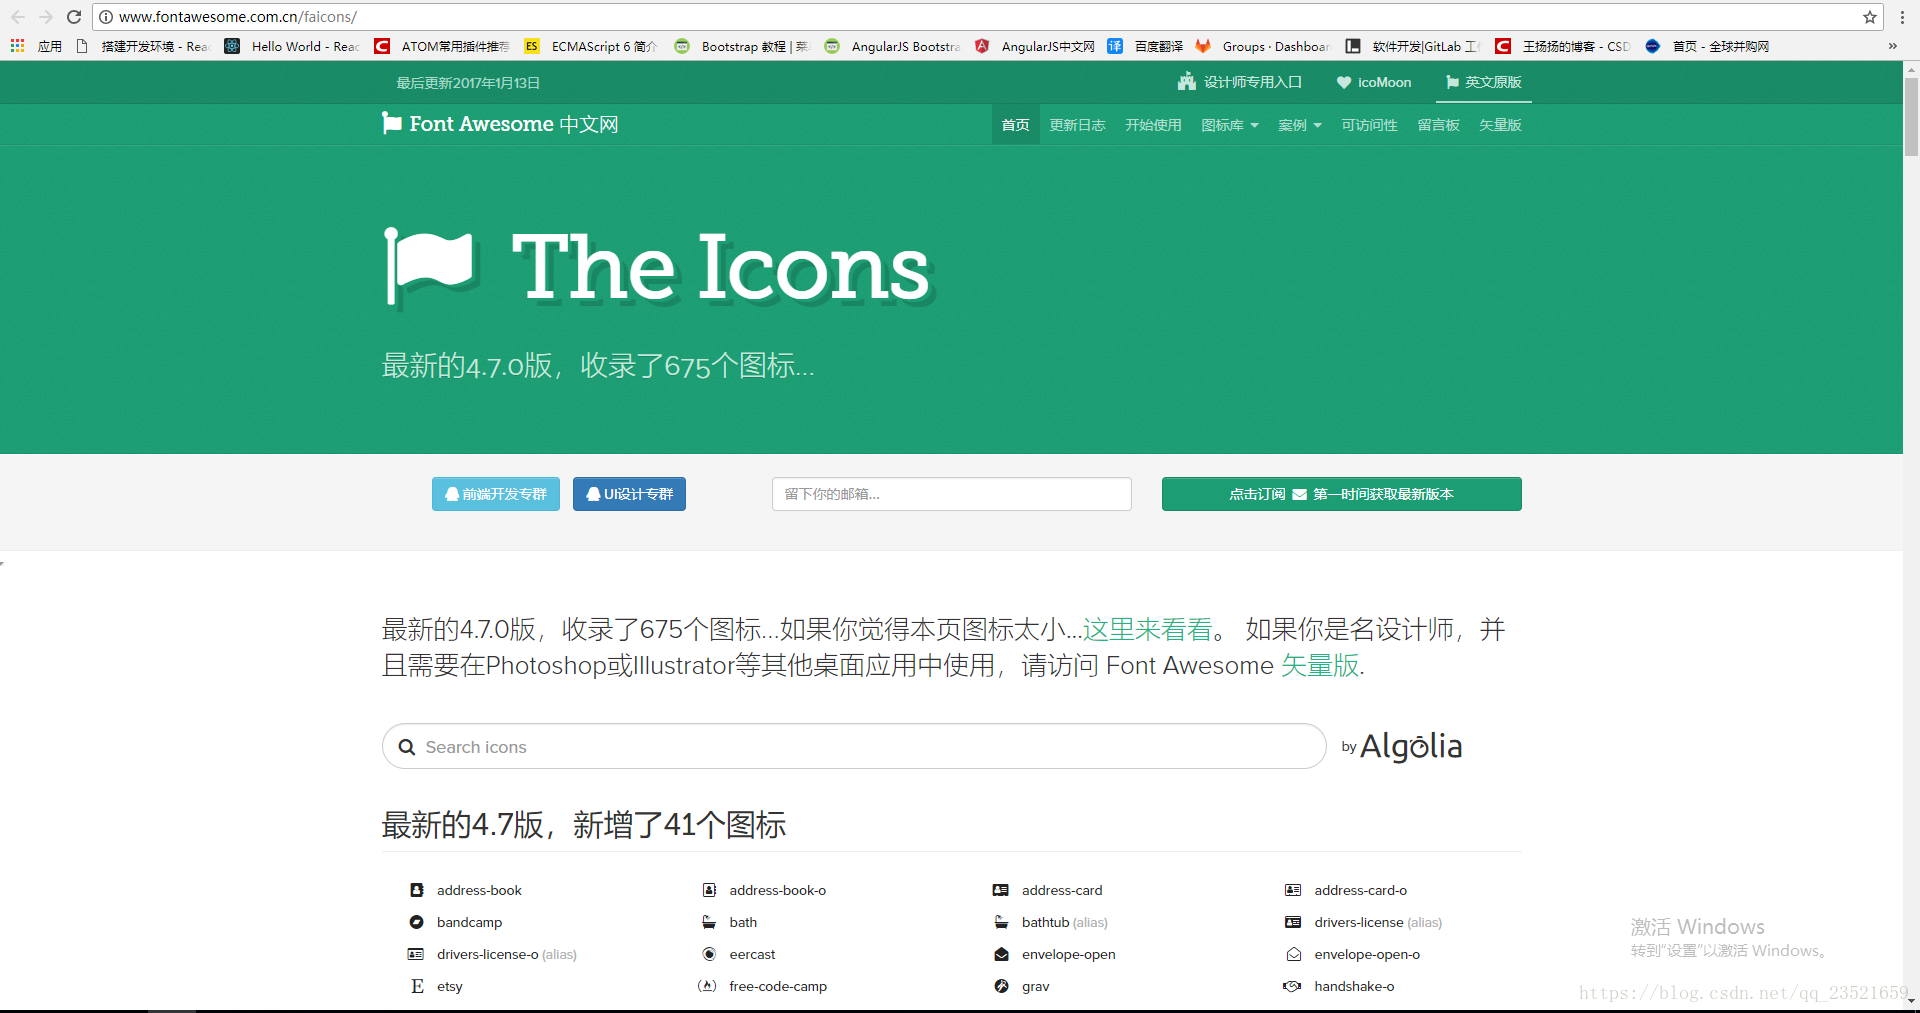1920x1013 pixels.
Task: Open the AngularJS Bootstrap bookmark
Action: coord(892,46)
